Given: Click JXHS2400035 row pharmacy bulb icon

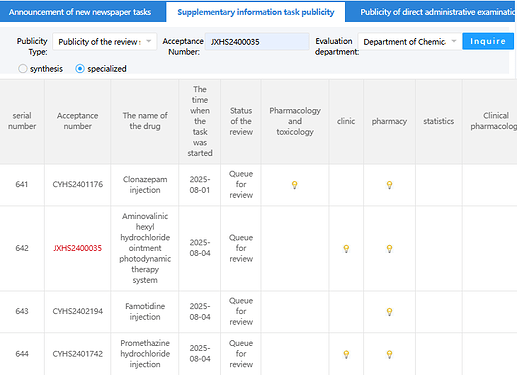Looking at the screenshot, I should click(389, 249).
